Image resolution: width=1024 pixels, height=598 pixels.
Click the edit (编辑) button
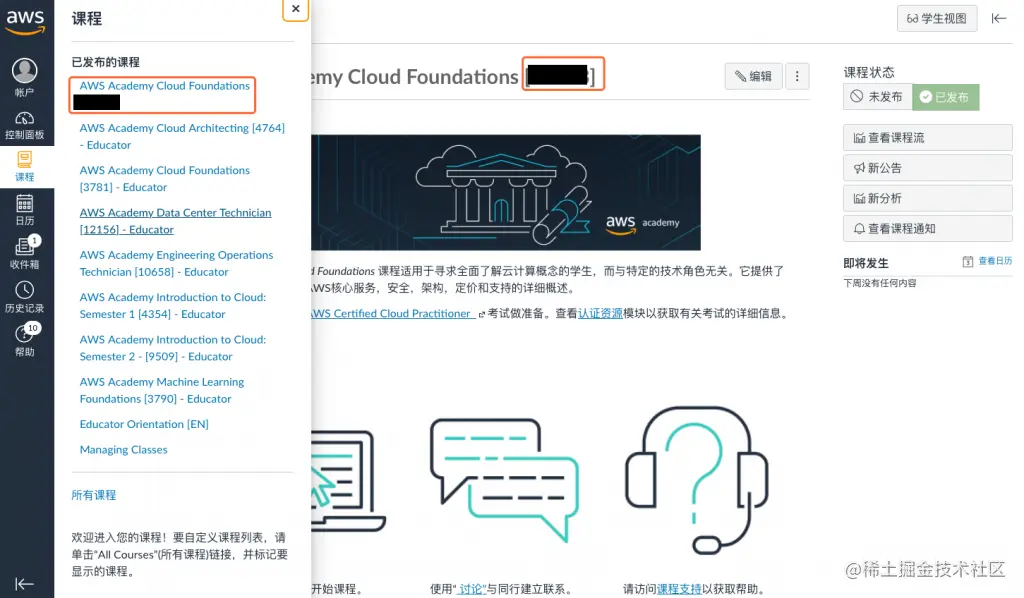[752, 76]
